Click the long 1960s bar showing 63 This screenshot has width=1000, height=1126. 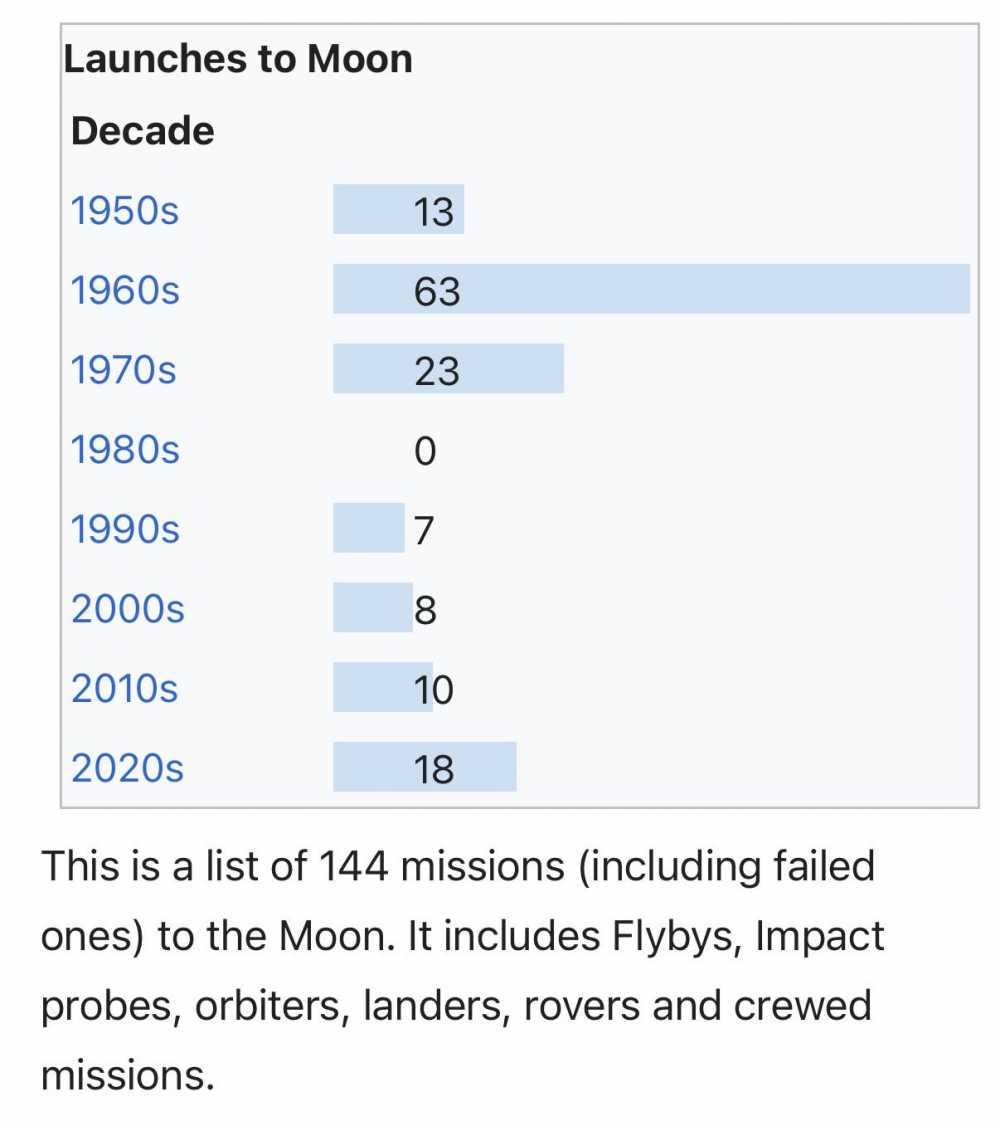click(650, 289)
